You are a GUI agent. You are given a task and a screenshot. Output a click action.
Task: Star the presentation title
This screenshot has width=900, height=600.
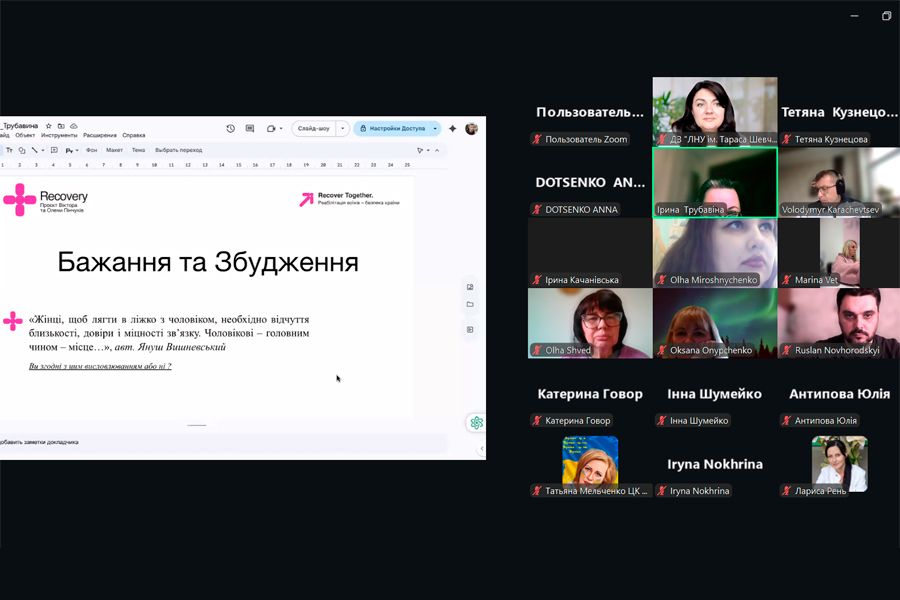coord(49,126)
